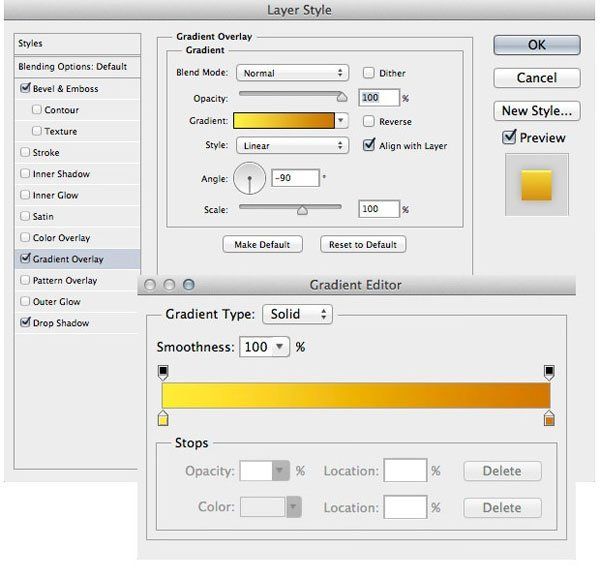Screen dimensions: 600x579
Task: Enable the Outer Glow checkbox
Action: [25, 301]
